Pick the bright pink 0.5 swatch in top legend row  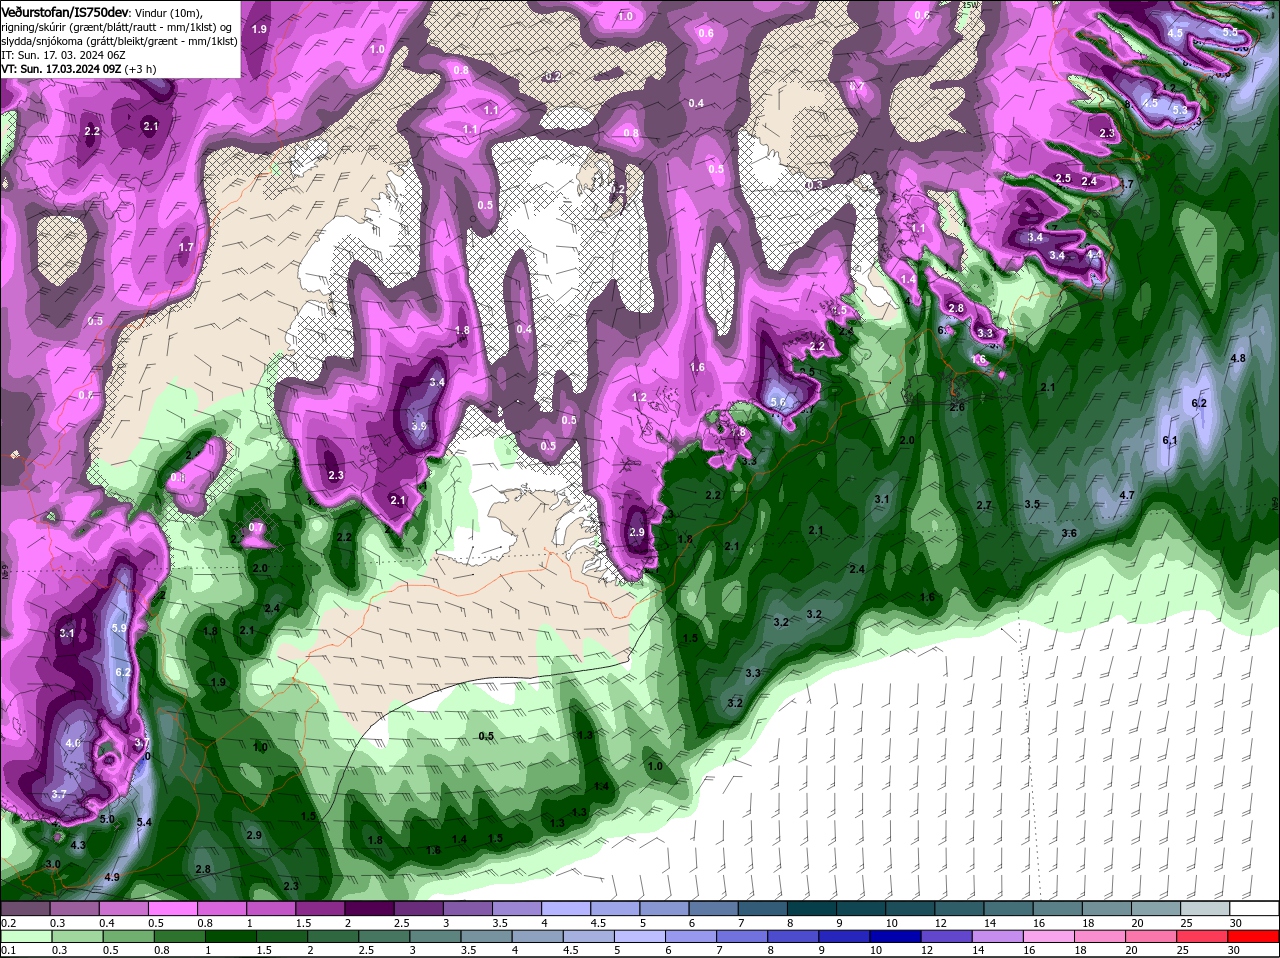[172, 908]
